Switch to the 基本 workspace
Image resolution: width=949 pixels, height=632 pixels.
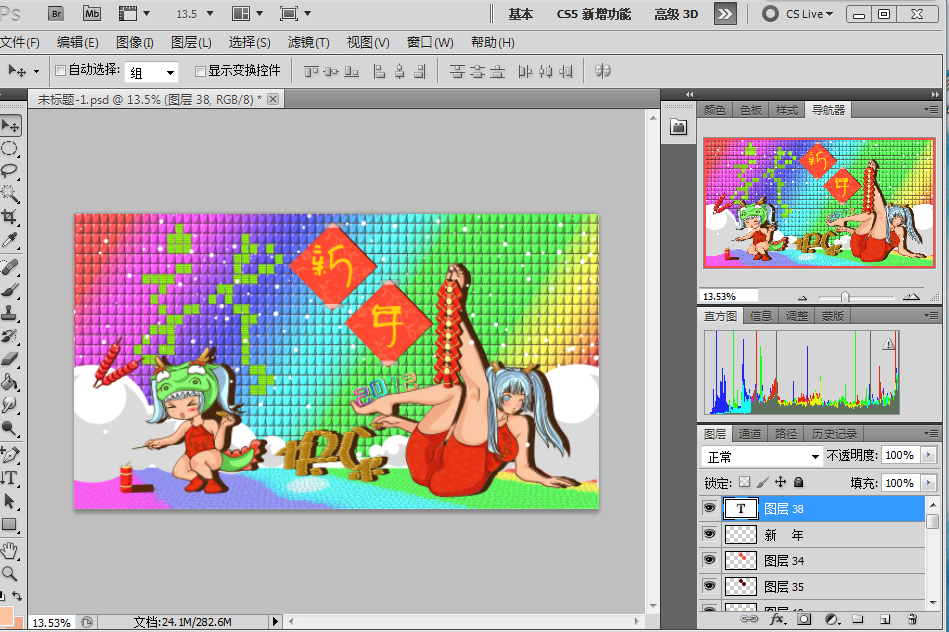(x=520, y=14)
